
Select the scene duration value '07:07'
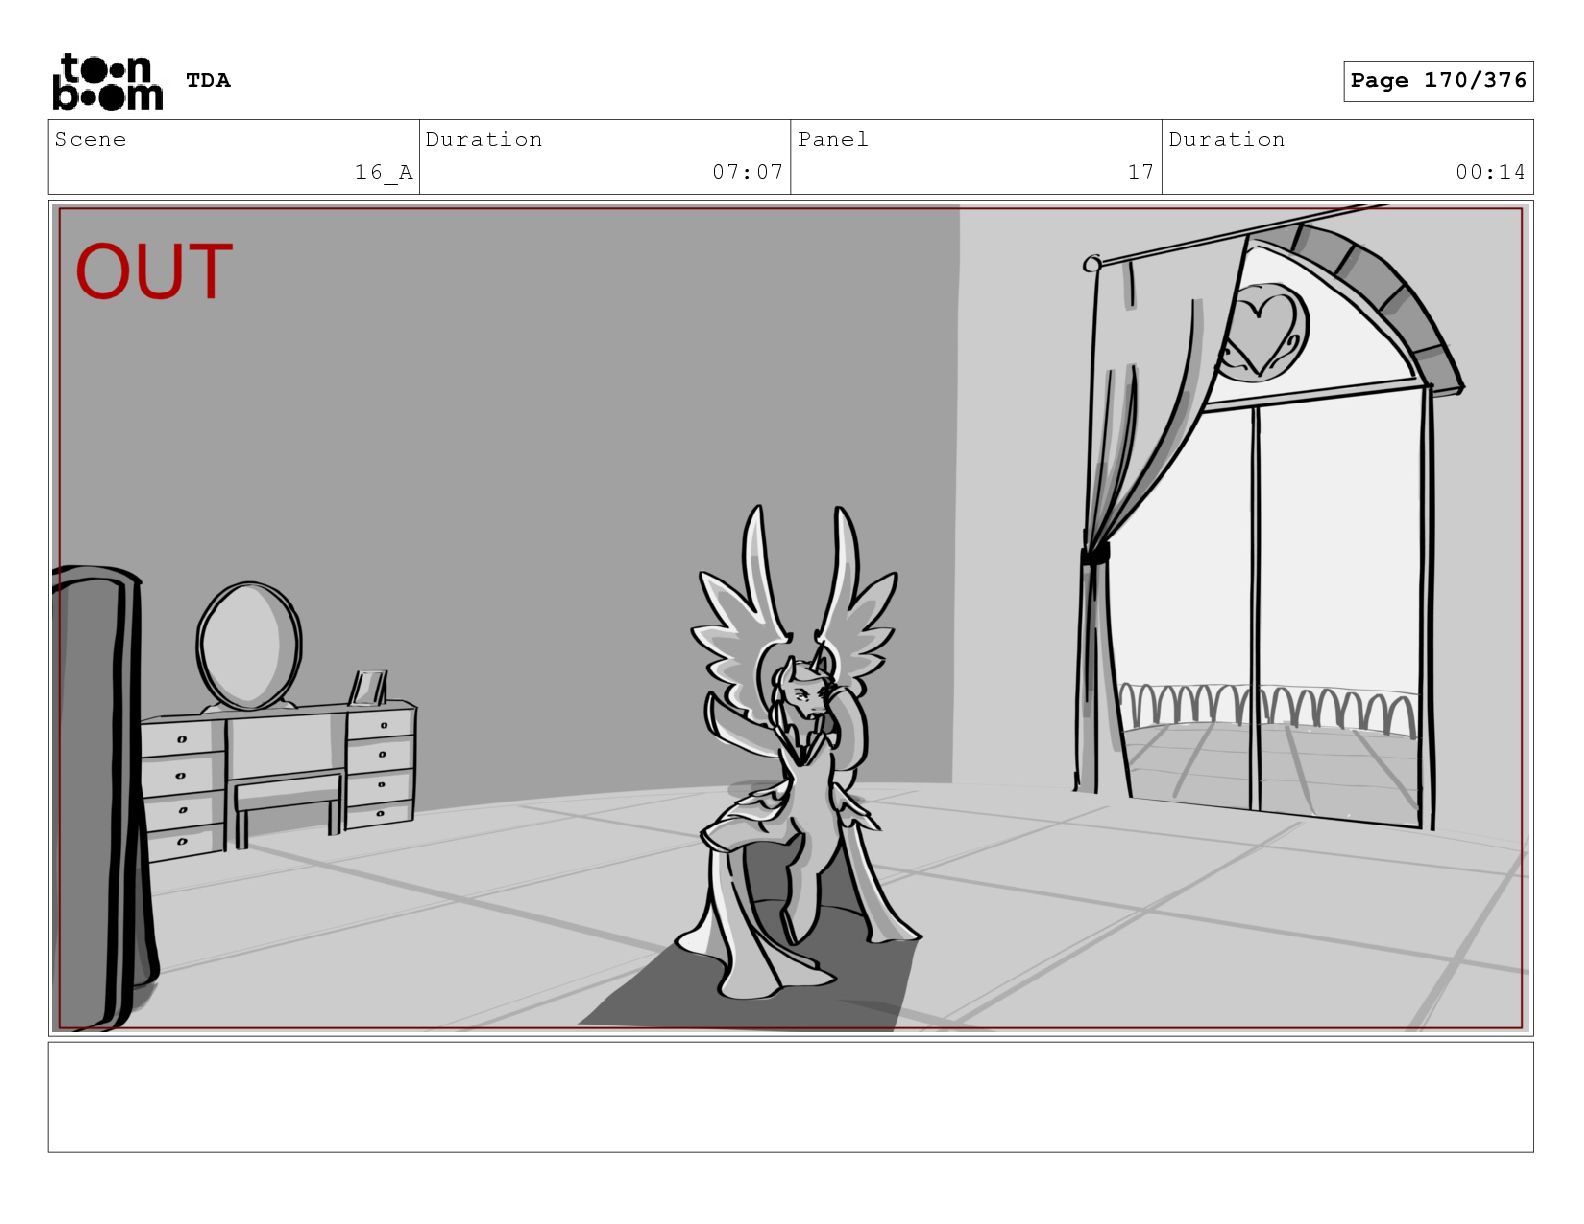point(747,172)
